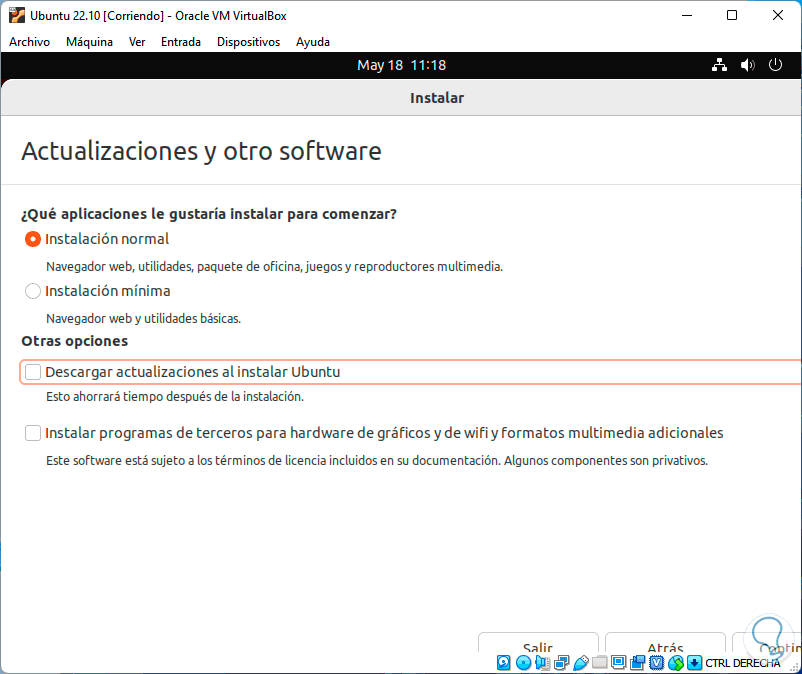
Task: Click the Otras opciones heading
Action: pos(75,341)
